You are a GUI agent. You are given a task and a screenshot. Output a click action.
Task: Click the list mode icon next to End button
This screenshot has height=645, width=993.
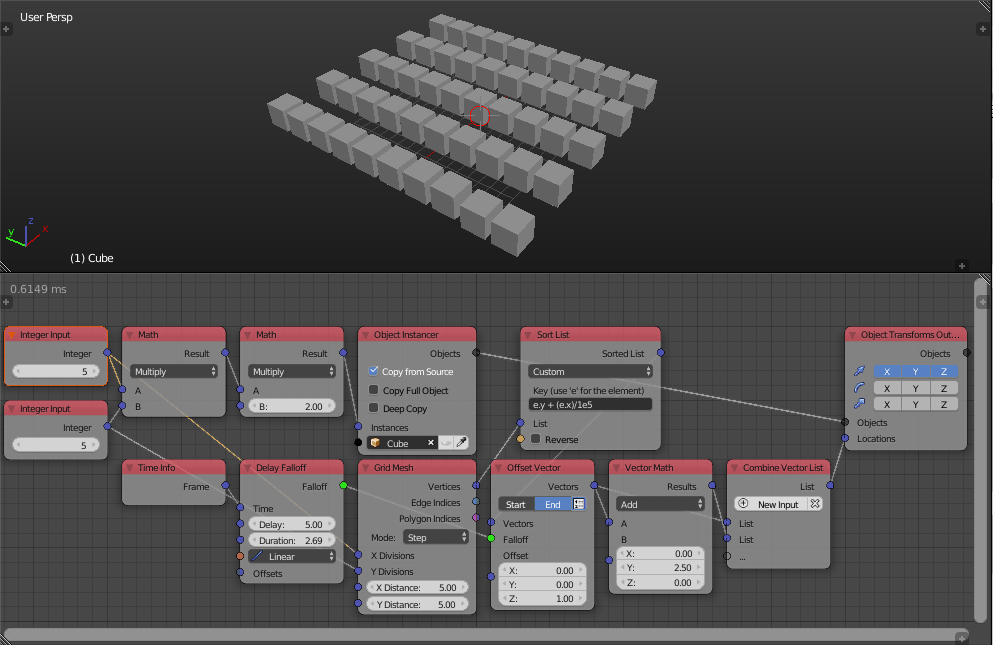click(578, 504)
